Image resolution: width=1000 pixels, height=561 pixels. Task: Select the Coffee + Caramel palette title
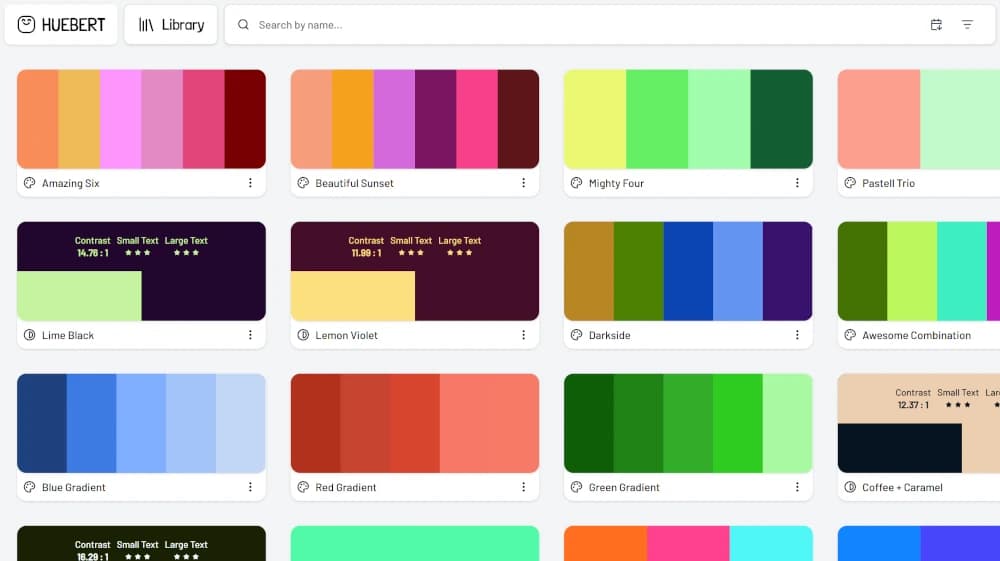coord(902,487)
